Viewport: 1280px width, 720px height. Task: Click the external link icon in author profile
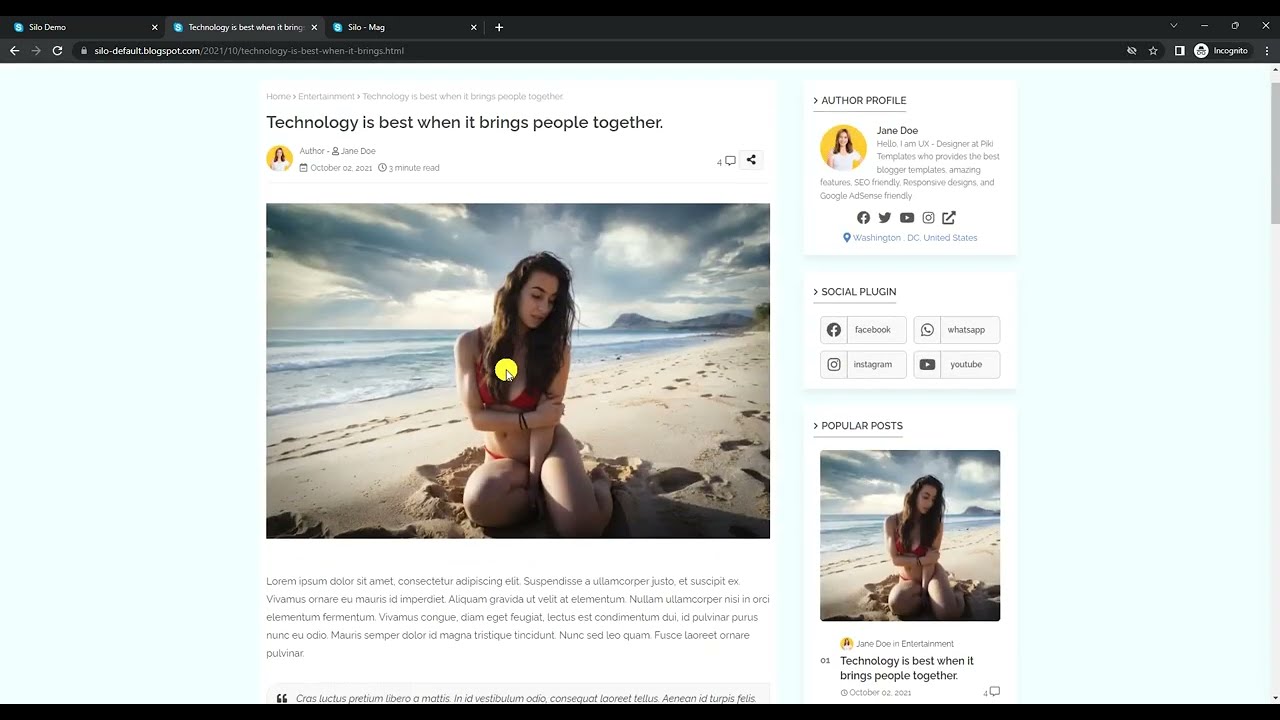point(949,218)
